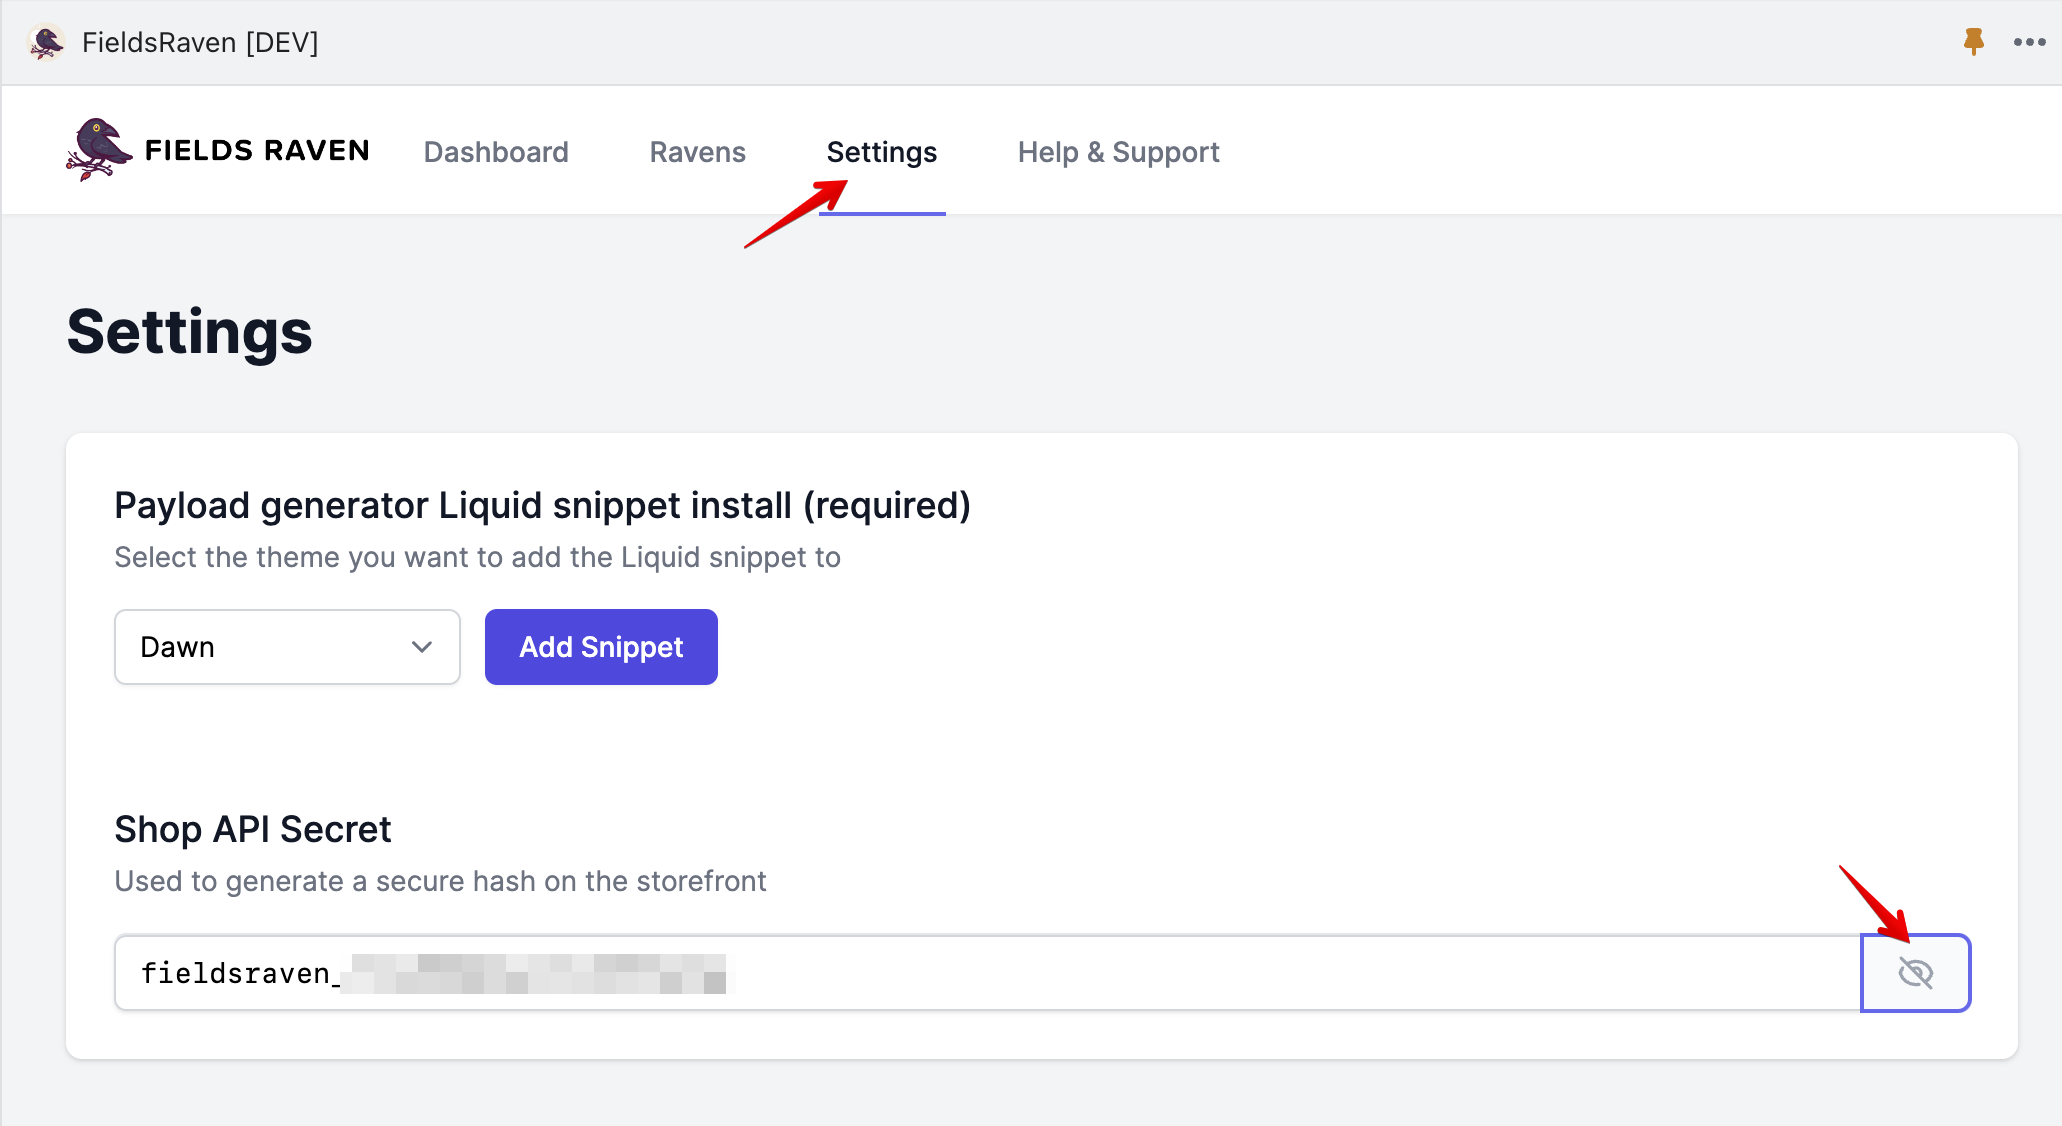The image size is (2062, 1126).
Task: Click the Shop API Secret heading
Action: pyautogui.click(x=253, y=830)
